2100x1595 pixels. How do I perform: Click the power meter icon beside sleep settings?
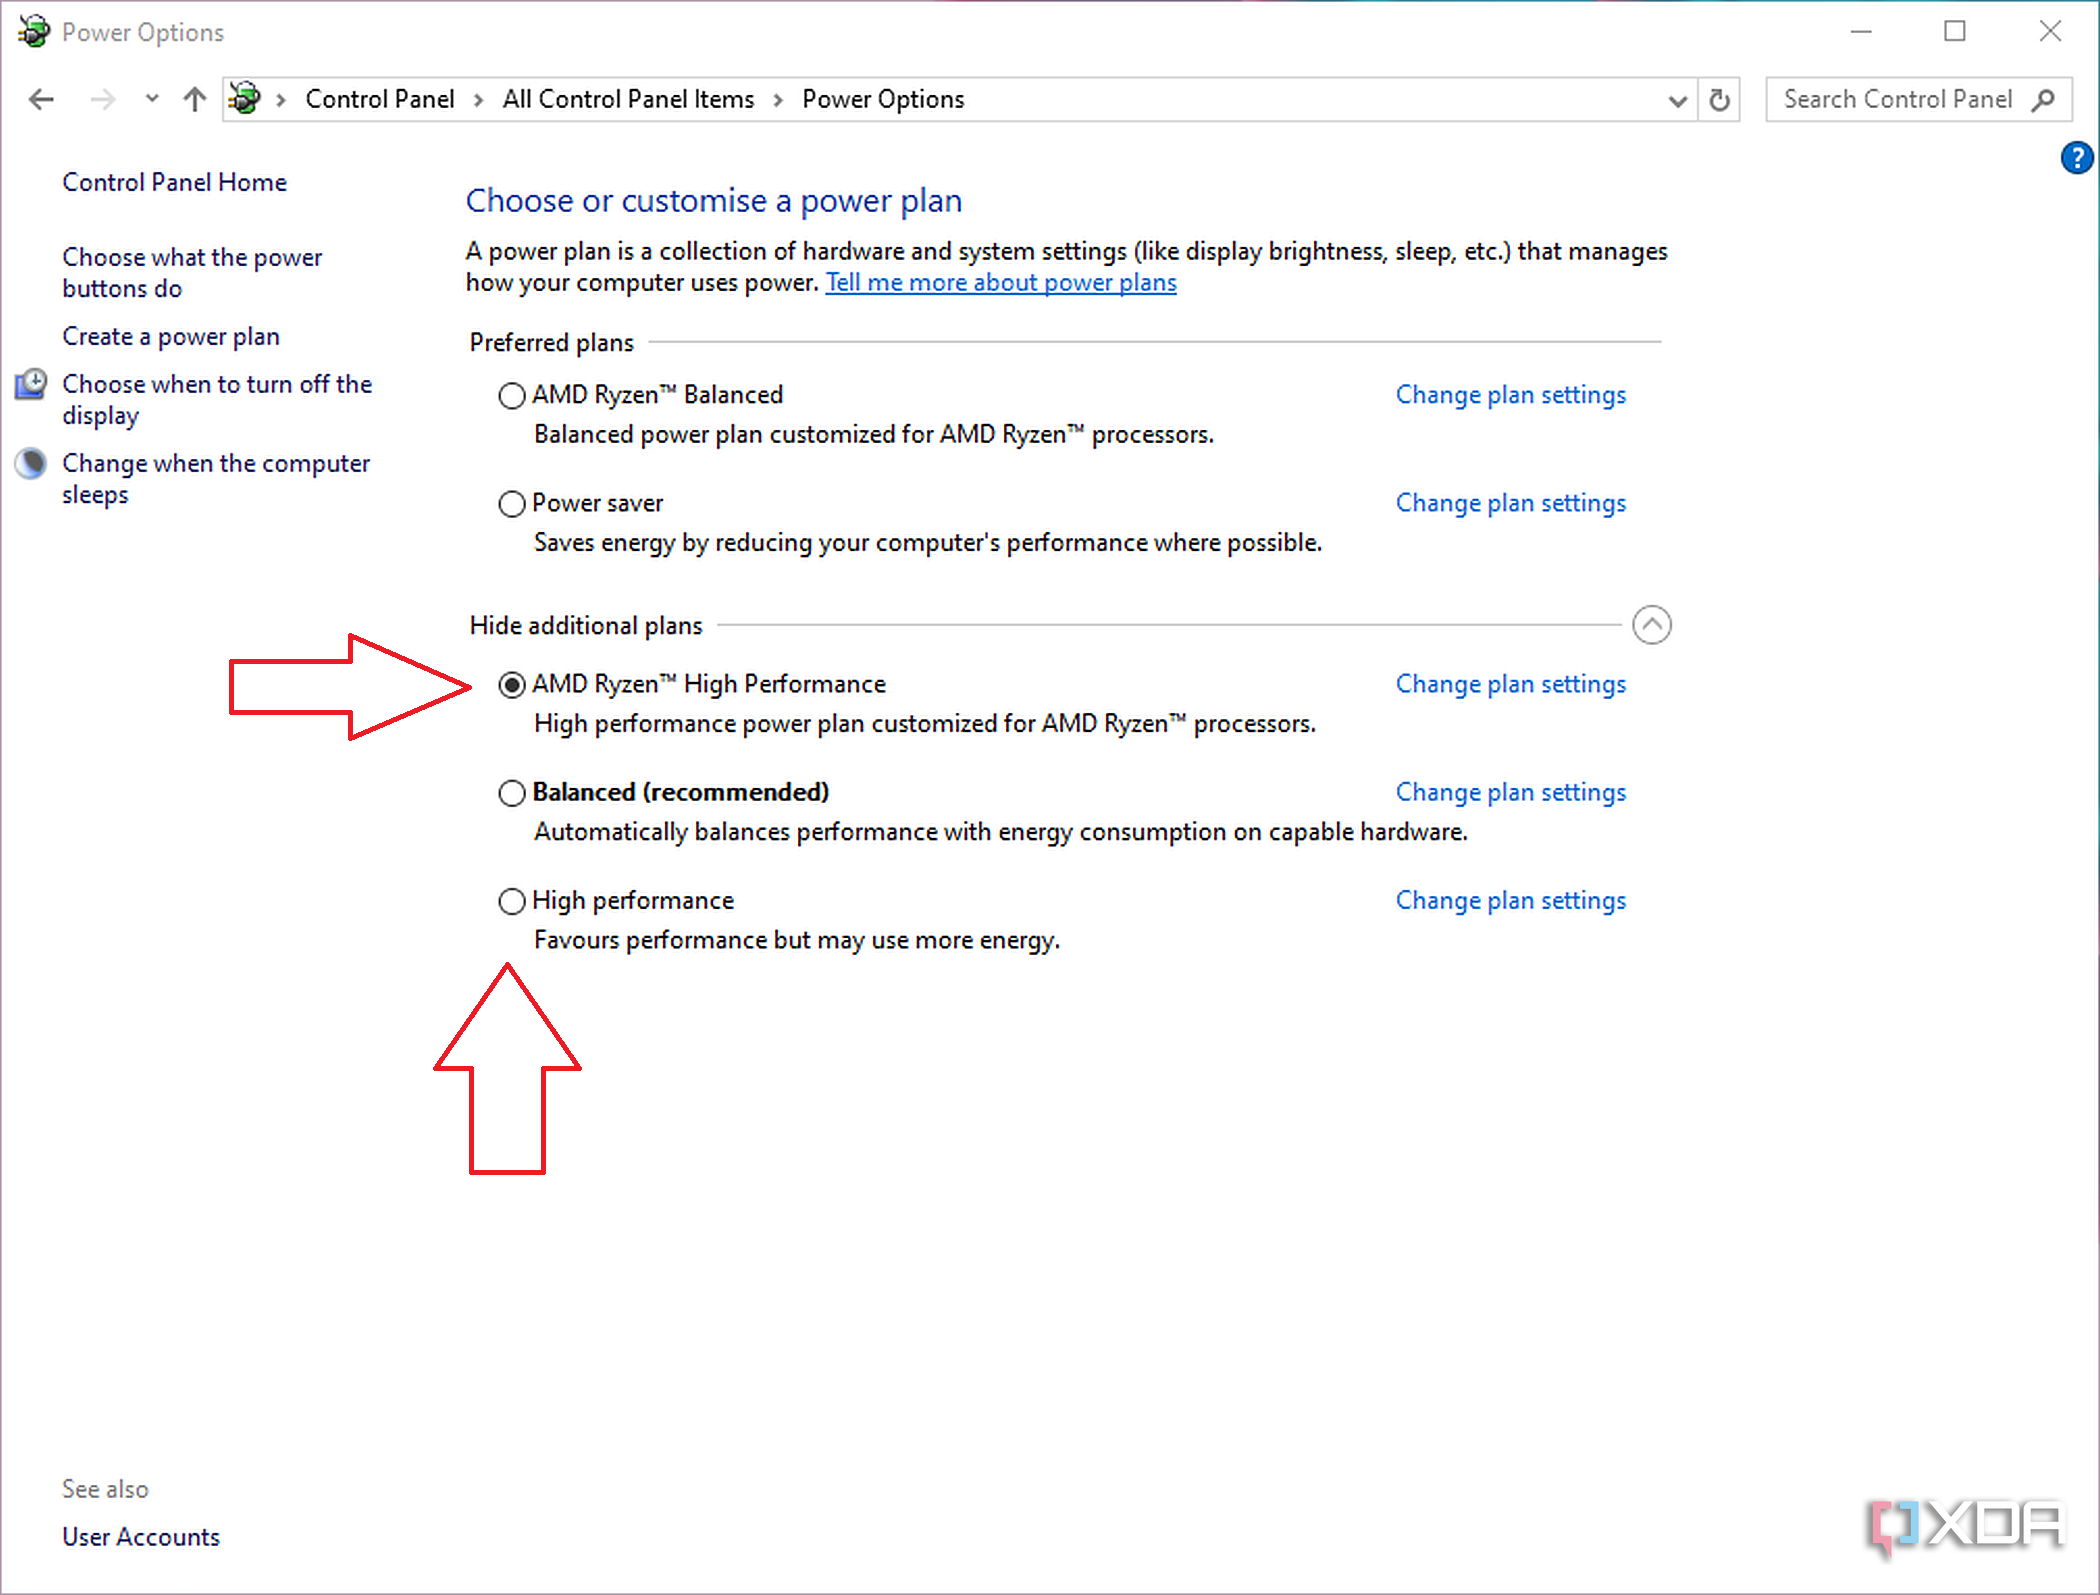click(x=30, y=463)
